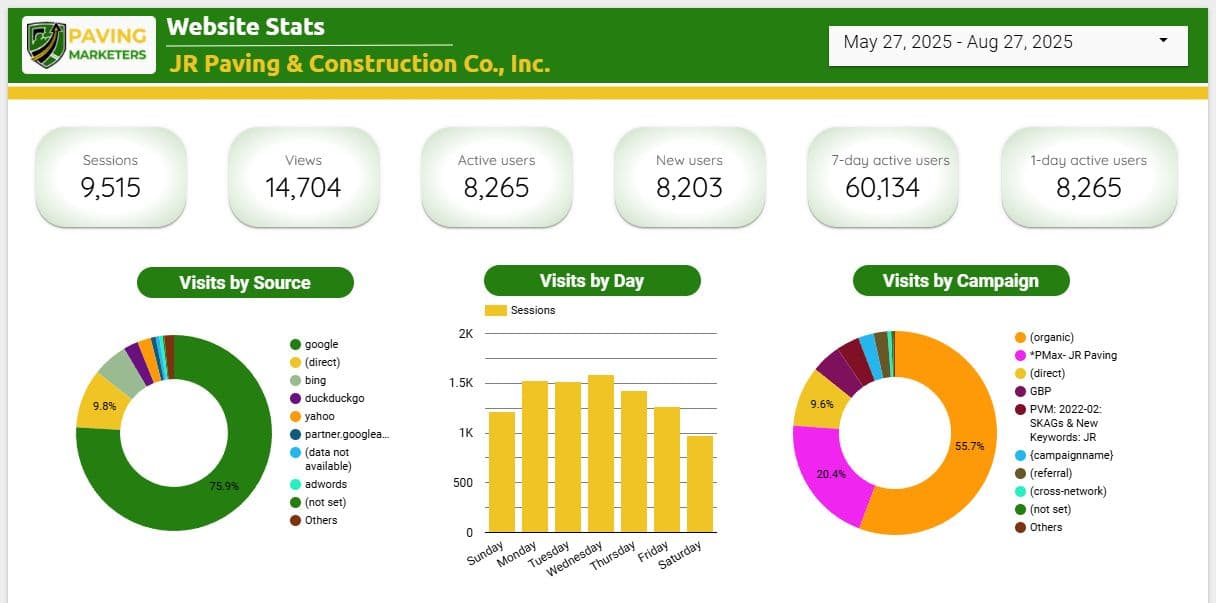This screenshot has width=1216, height=603.
Task: Click the Visits by Campaign heading
Action: [961, 281]
